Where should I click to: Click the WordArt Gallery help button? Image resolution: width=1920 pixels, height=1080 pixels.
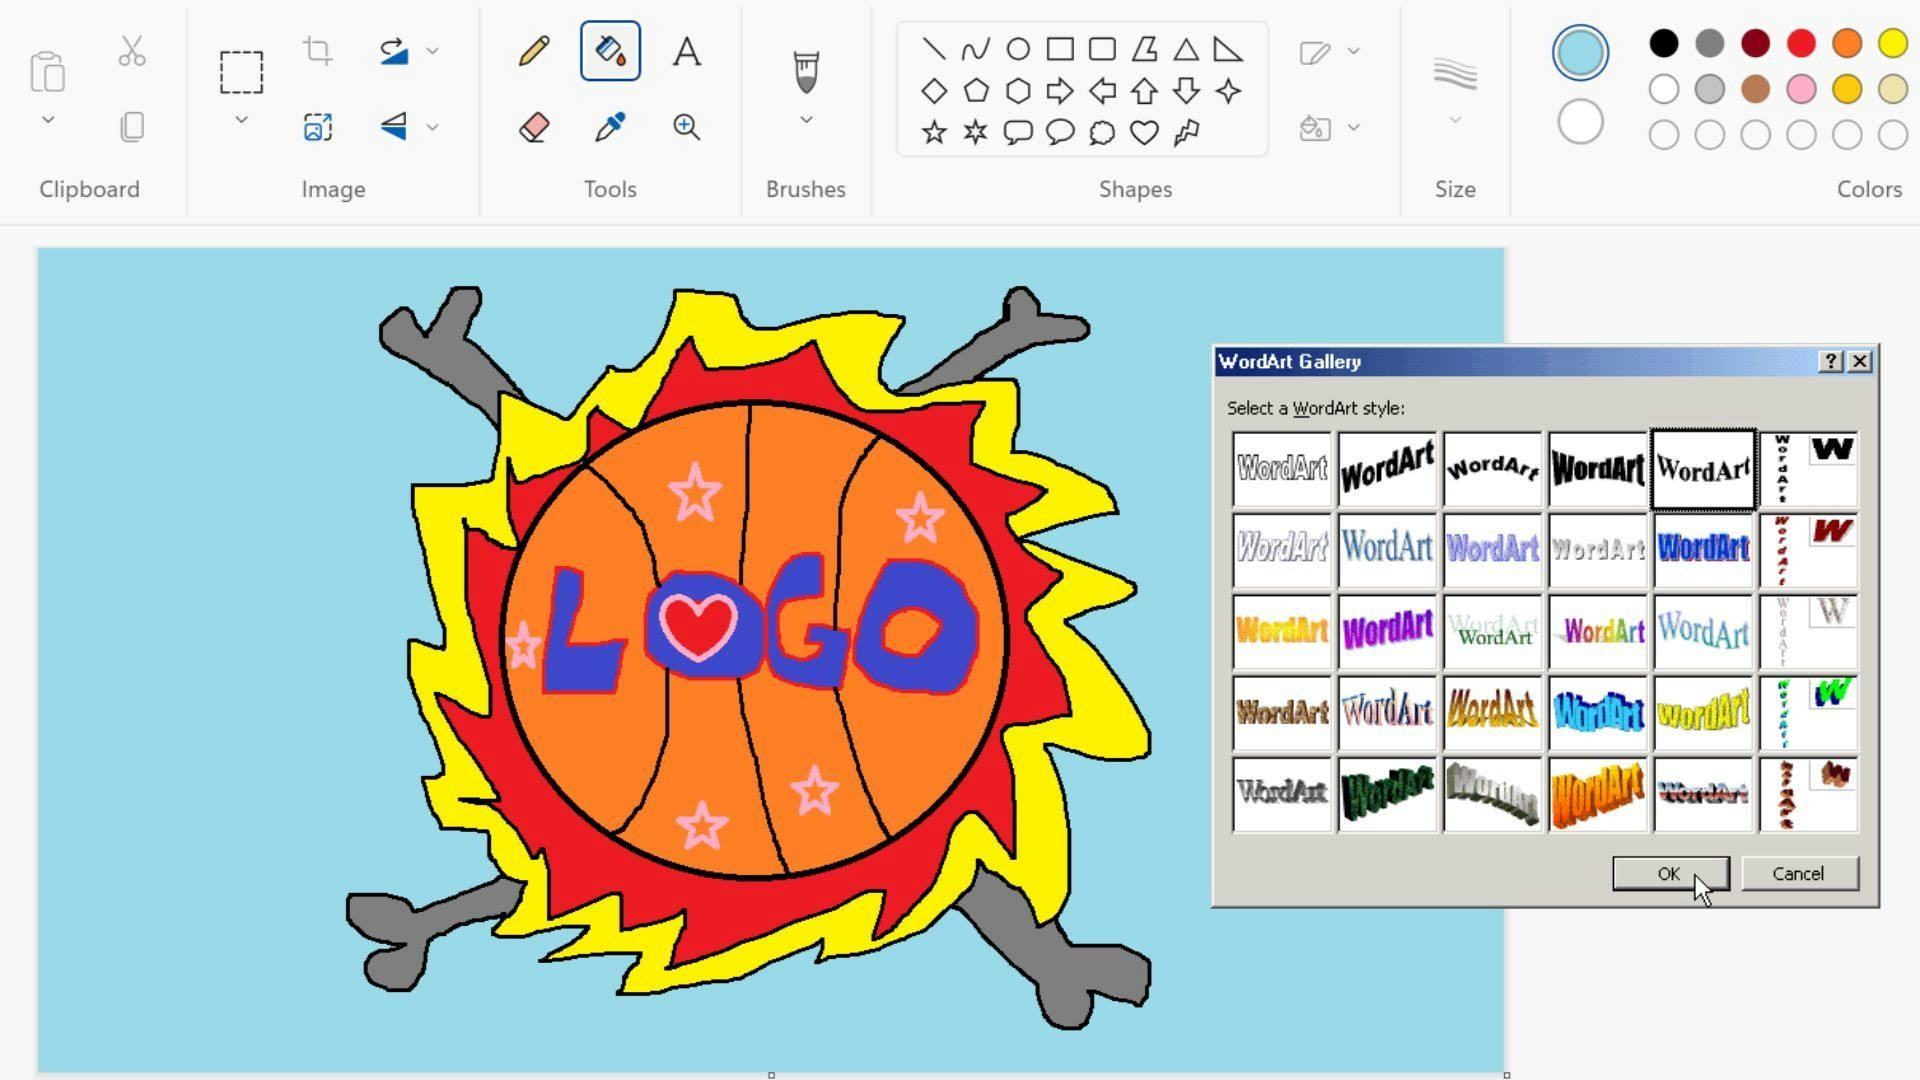click(x=1830, y=361)
